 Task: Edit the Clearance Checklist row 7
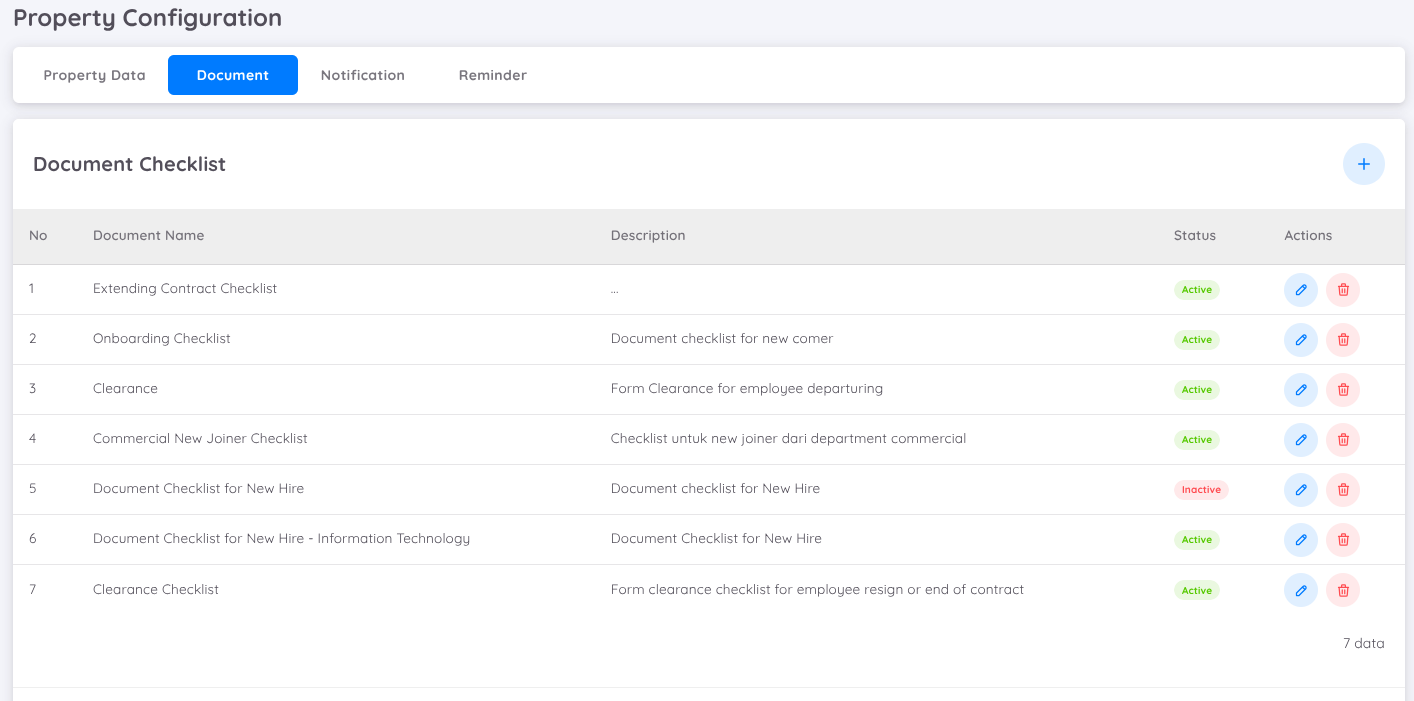tap(1300, 590)
